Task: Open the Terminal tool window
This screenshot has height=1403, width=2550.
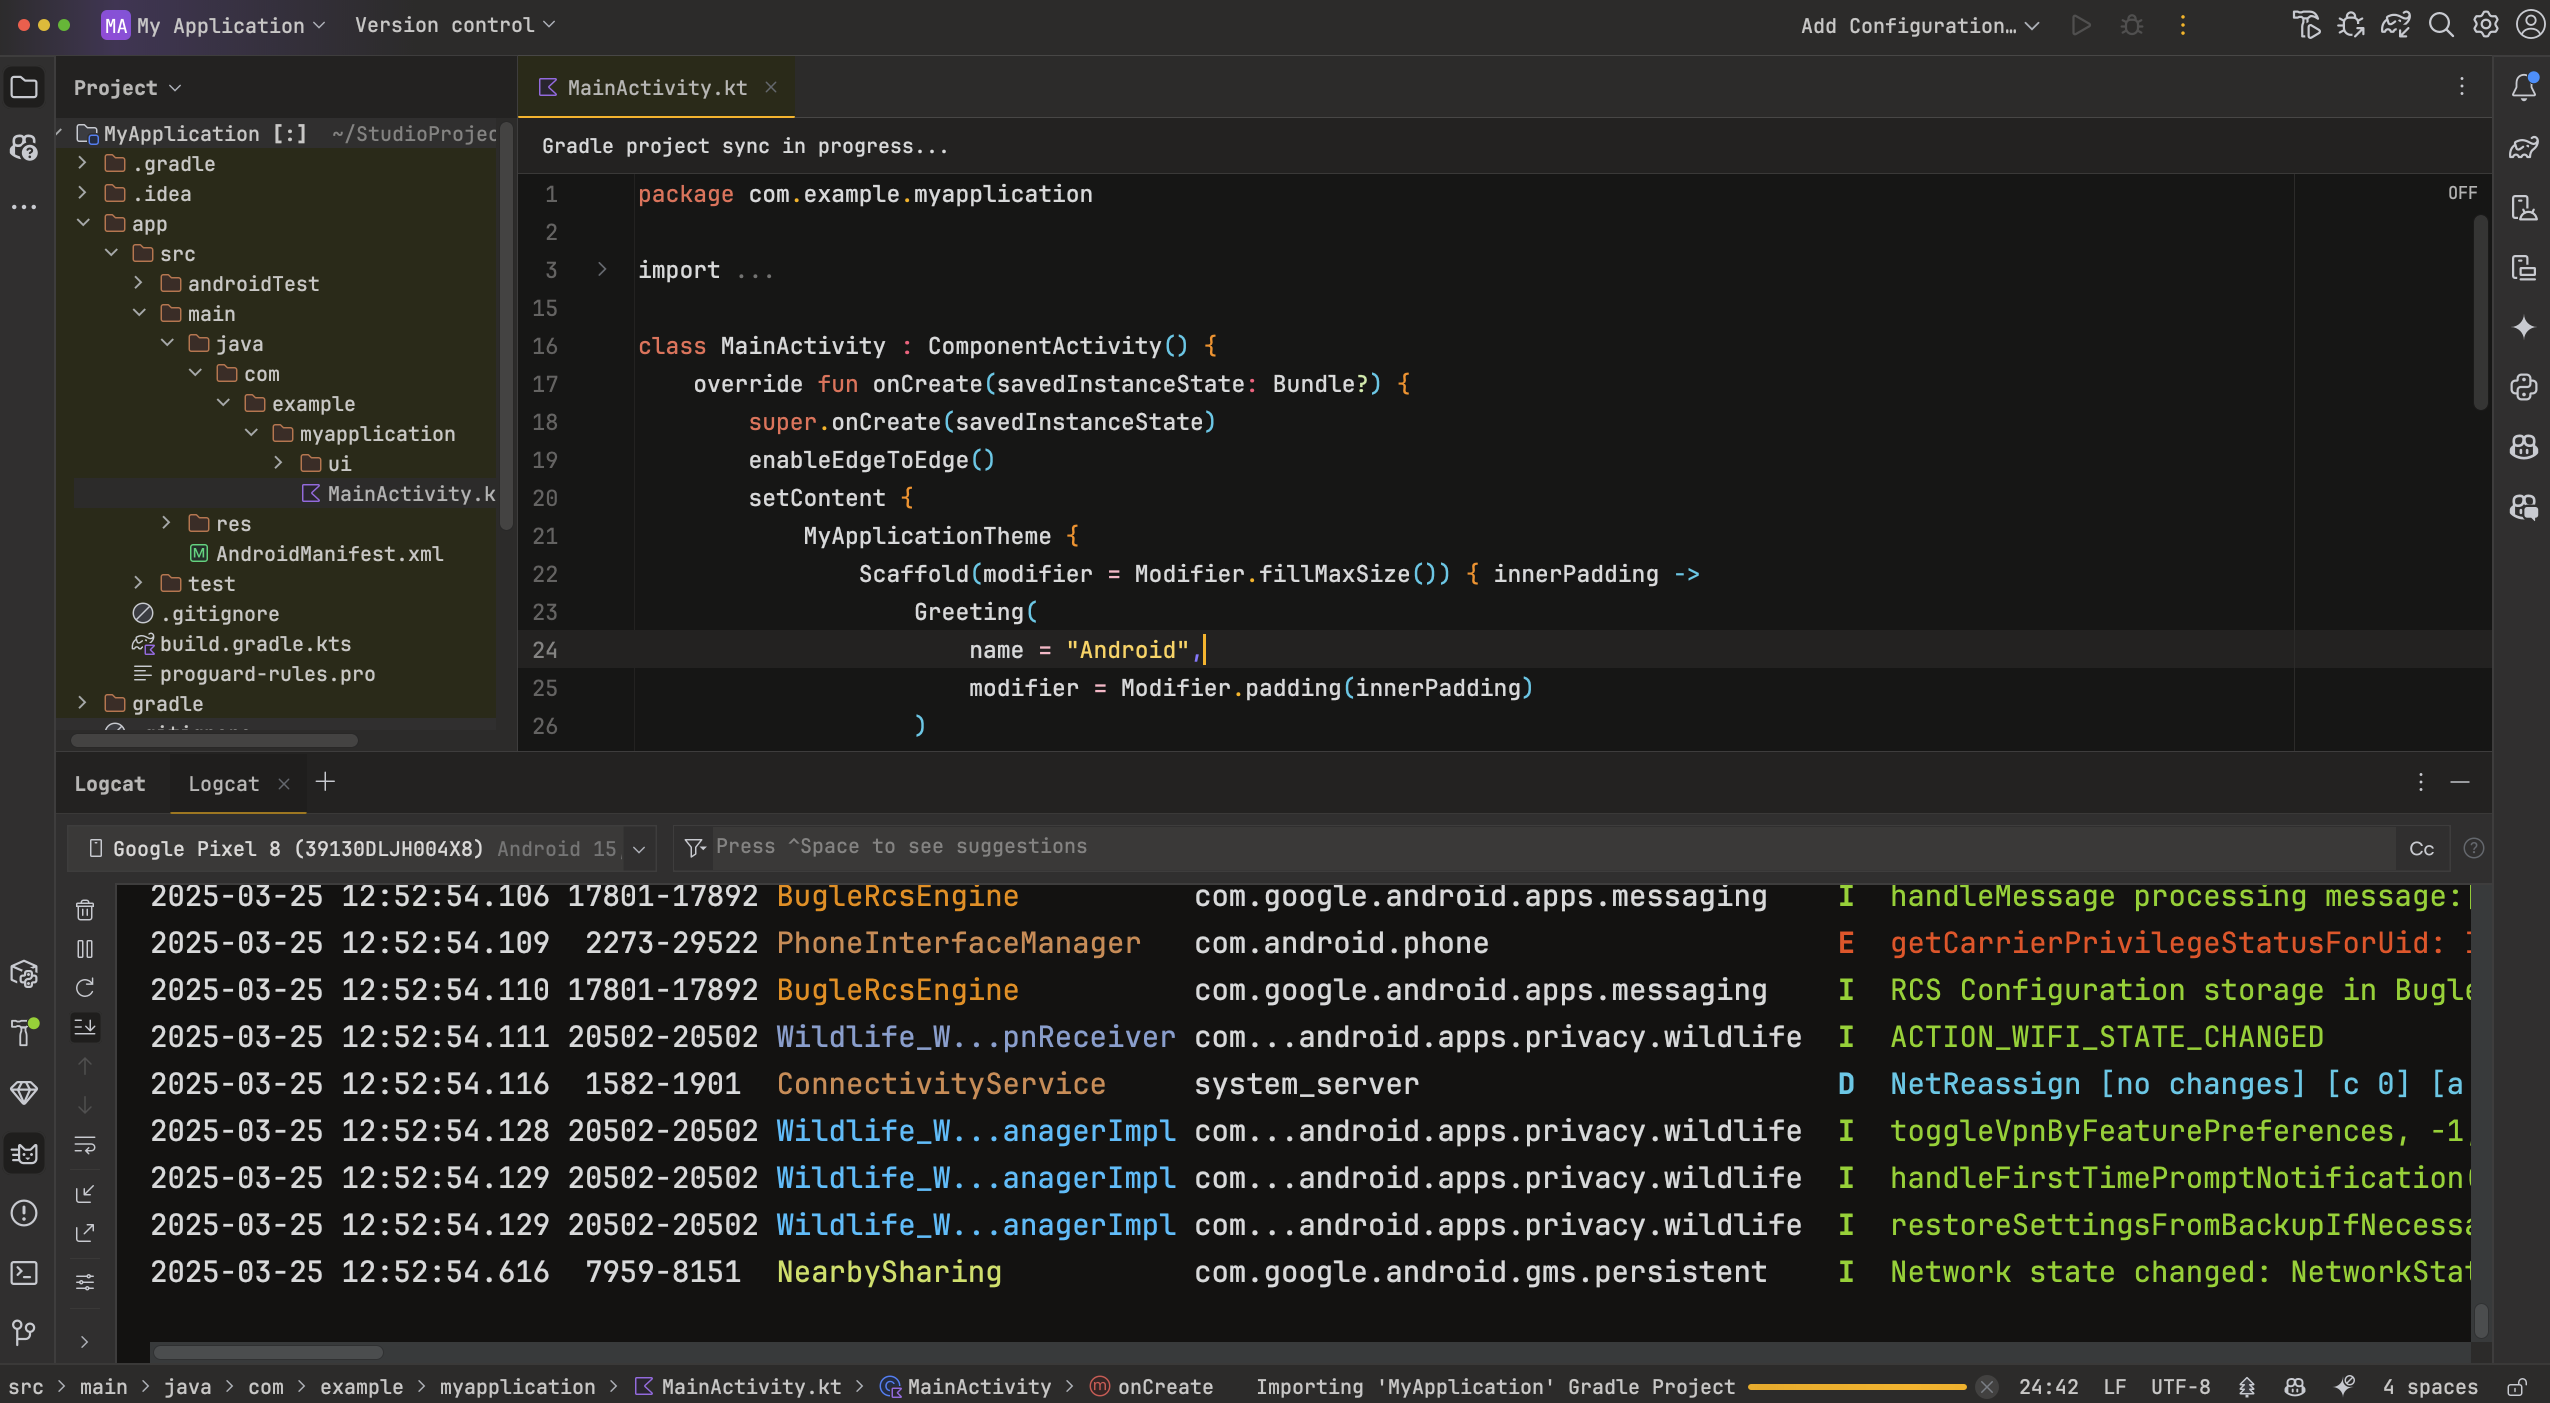Action: point(24,1273)
